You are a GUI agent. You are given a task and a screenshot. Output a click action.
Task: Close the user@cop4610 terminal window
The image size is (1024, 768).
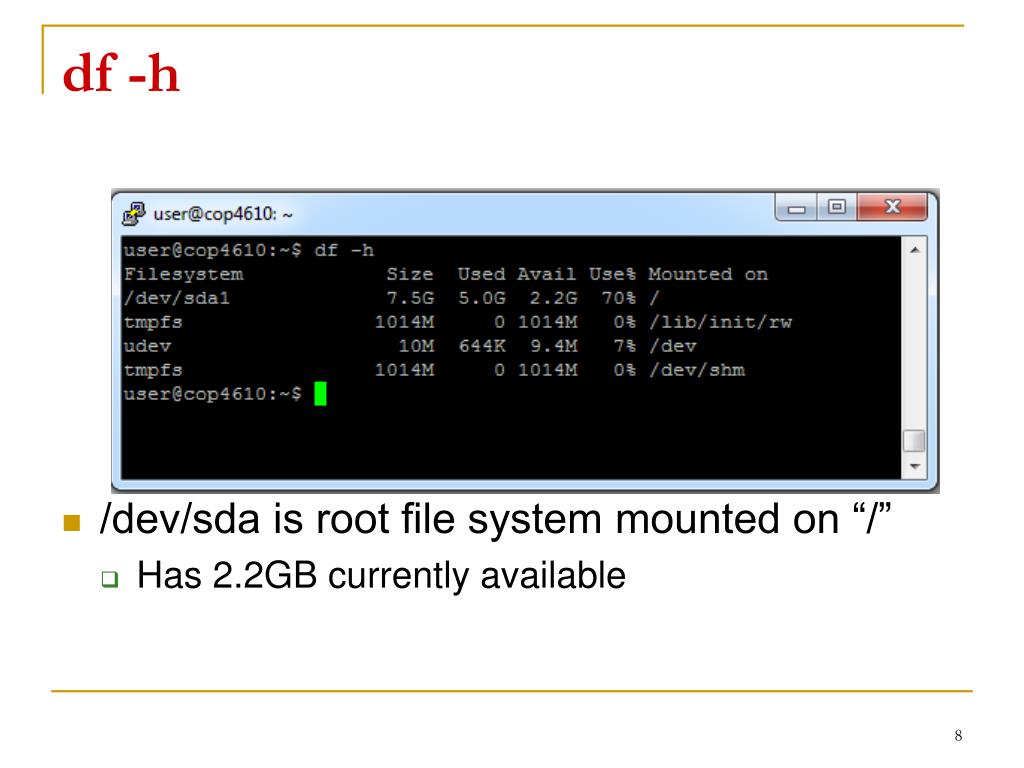(892, 208)
